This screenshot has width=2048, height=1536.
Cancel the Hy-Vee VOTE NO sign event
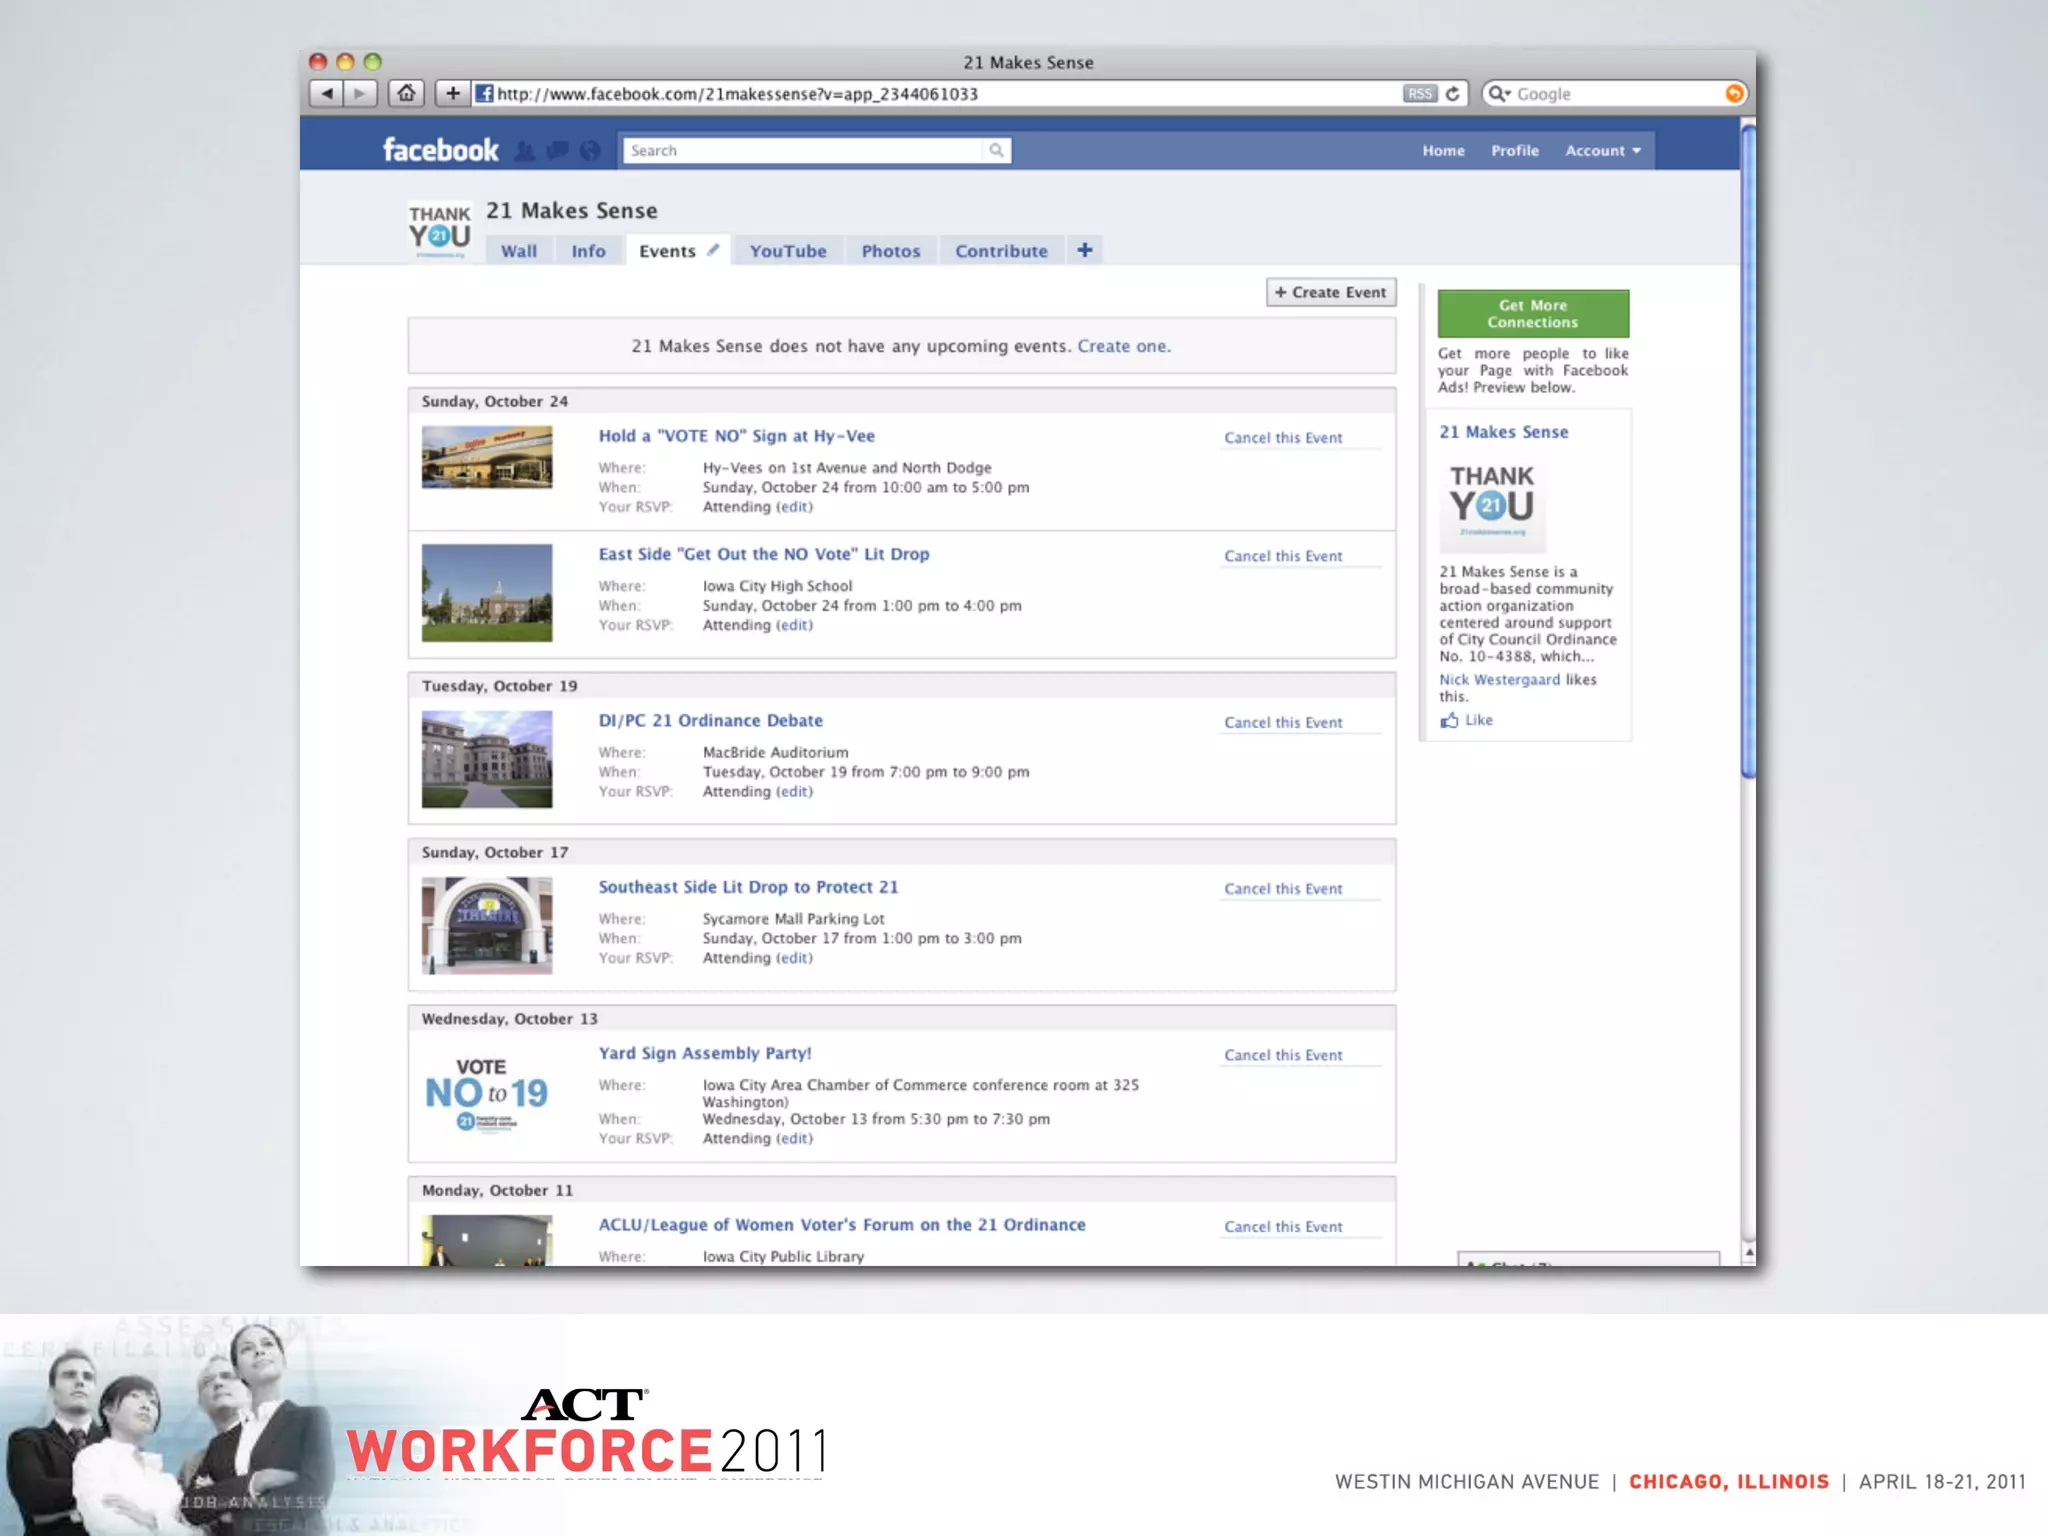point(1283,438)
